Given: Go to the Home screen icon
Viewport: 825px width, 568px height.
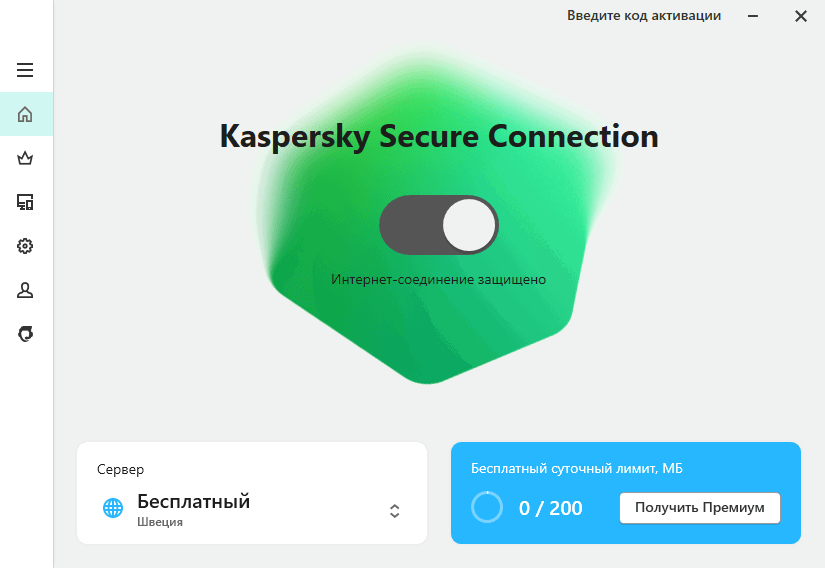Looking at the screenshot, I should pyautogui.click(x=25, y=114).
